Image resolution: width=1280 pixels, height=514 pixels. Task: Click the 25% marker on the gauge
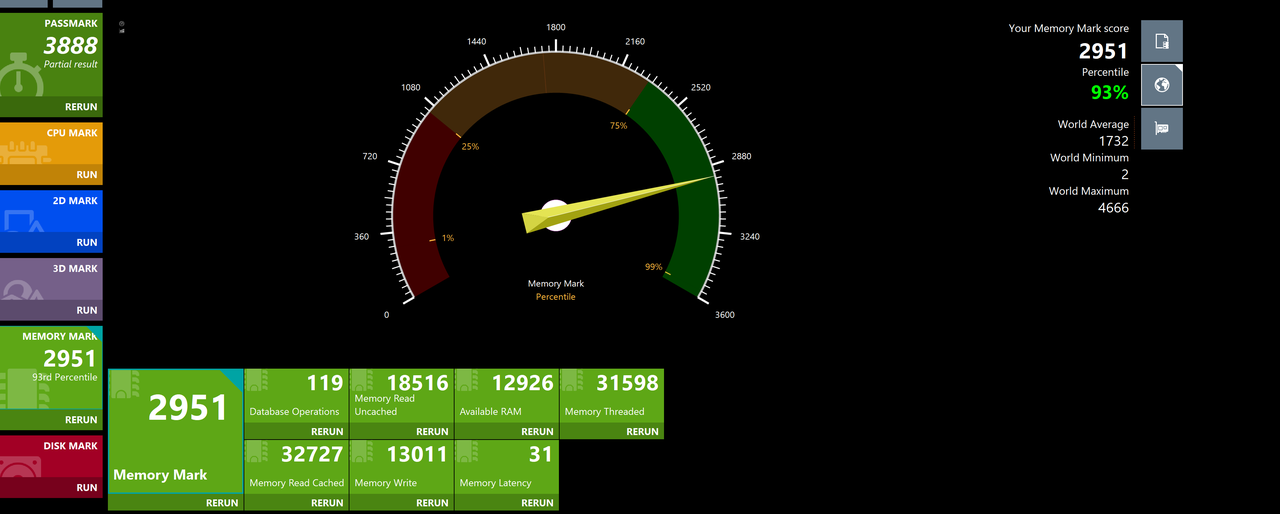(470, 146)
